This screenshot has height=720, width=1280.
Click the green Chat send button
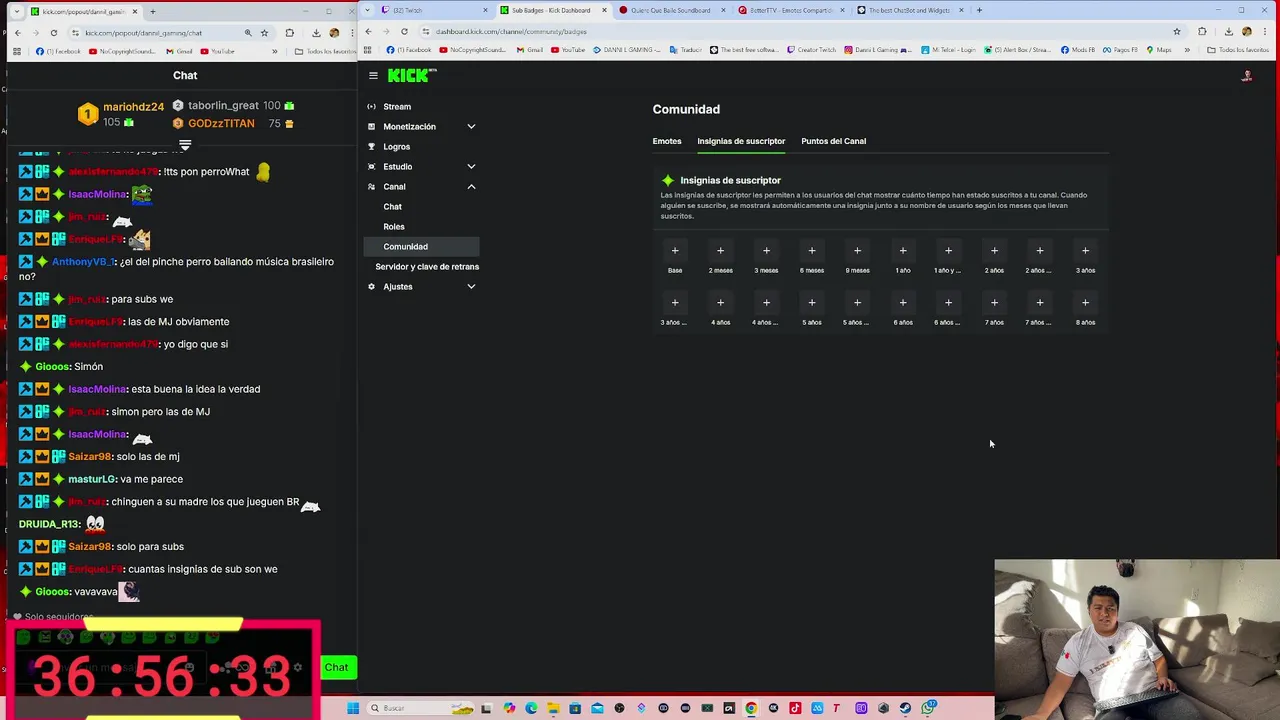(337, 667)
